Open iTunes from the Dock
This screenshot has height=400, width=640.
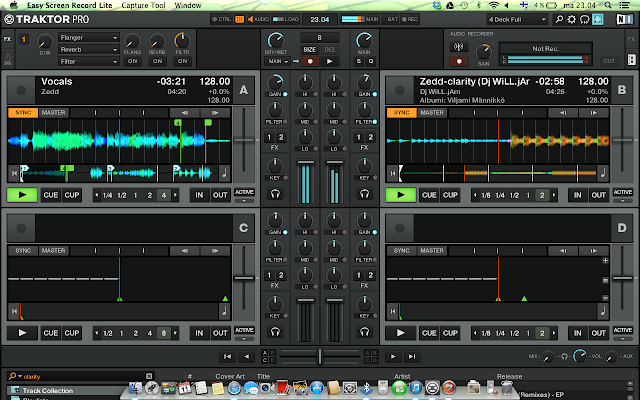416,388
